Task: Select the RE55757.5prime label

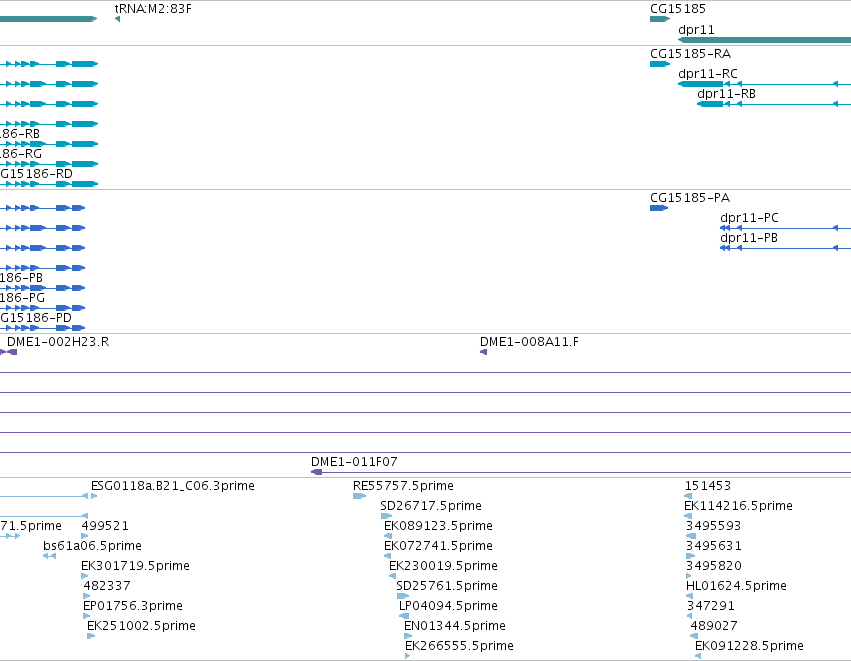Action: click(403, 486)
